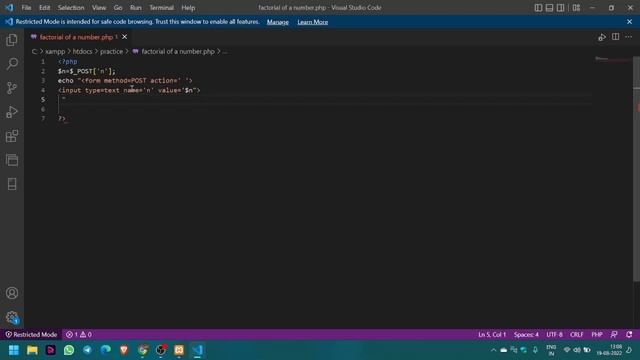Open the Help menu
640x360 pixels.
(188, 8)
